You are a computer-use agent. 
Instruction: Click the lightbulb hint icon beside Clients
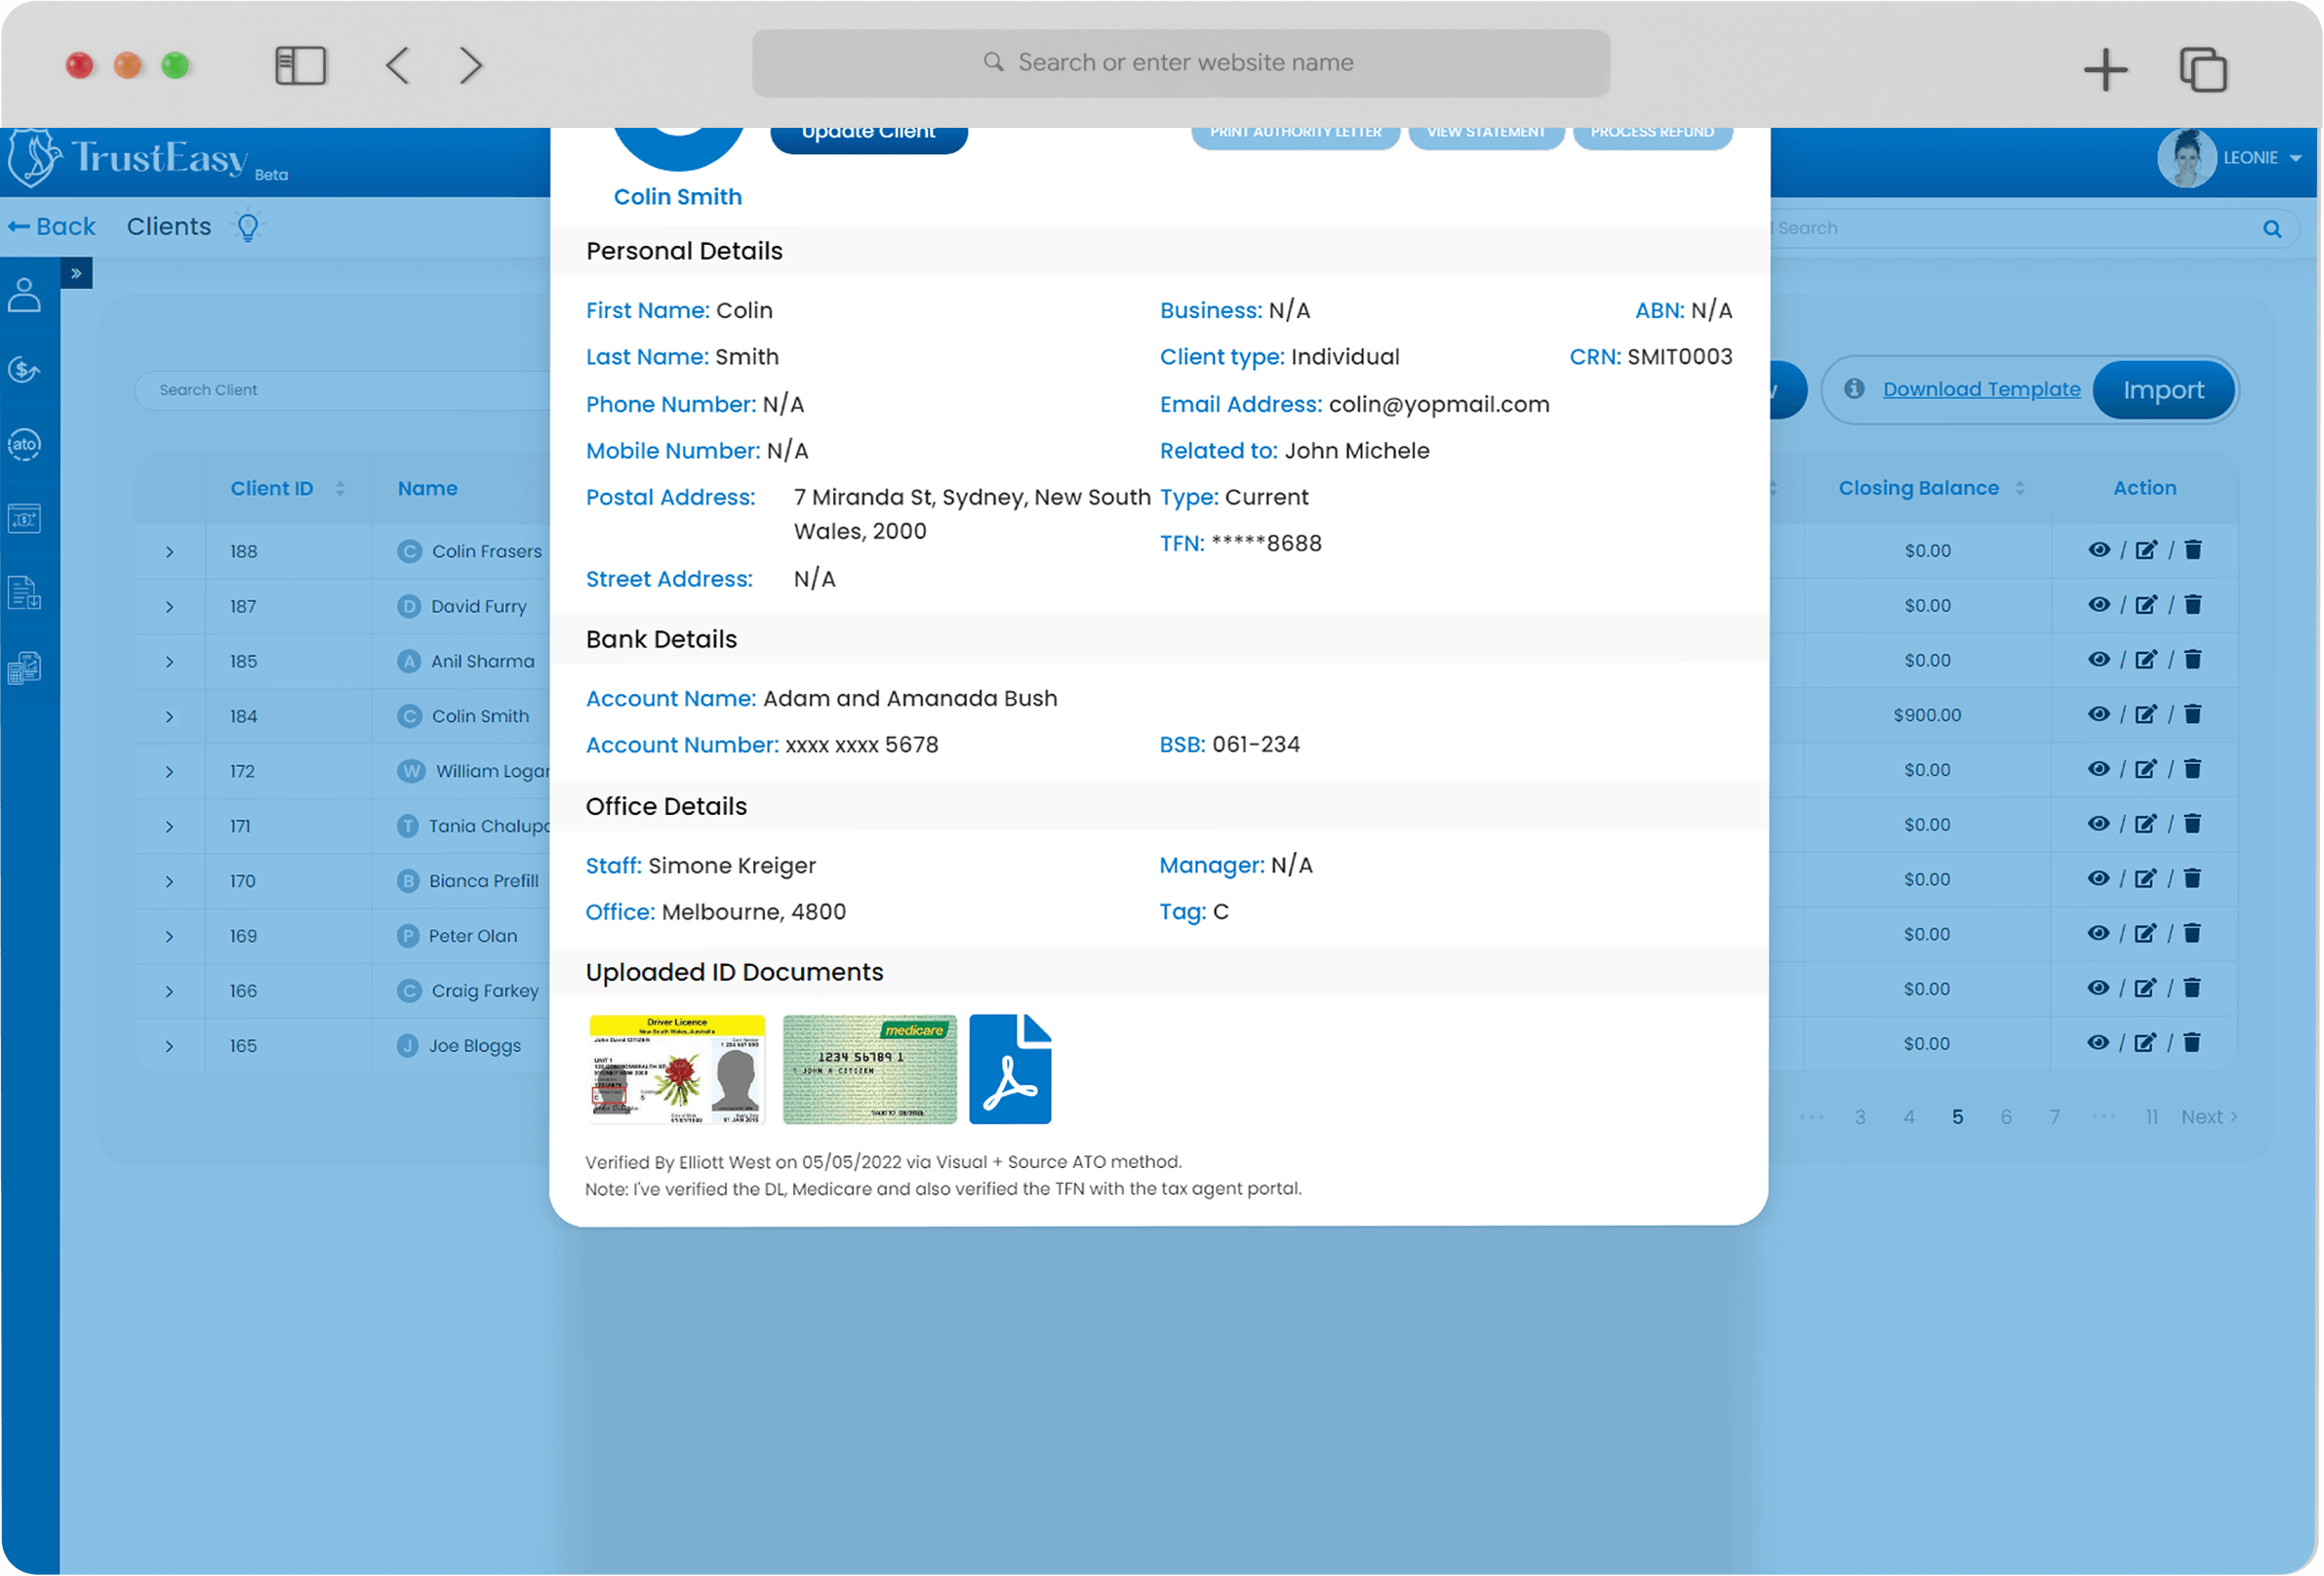point(248,227)
